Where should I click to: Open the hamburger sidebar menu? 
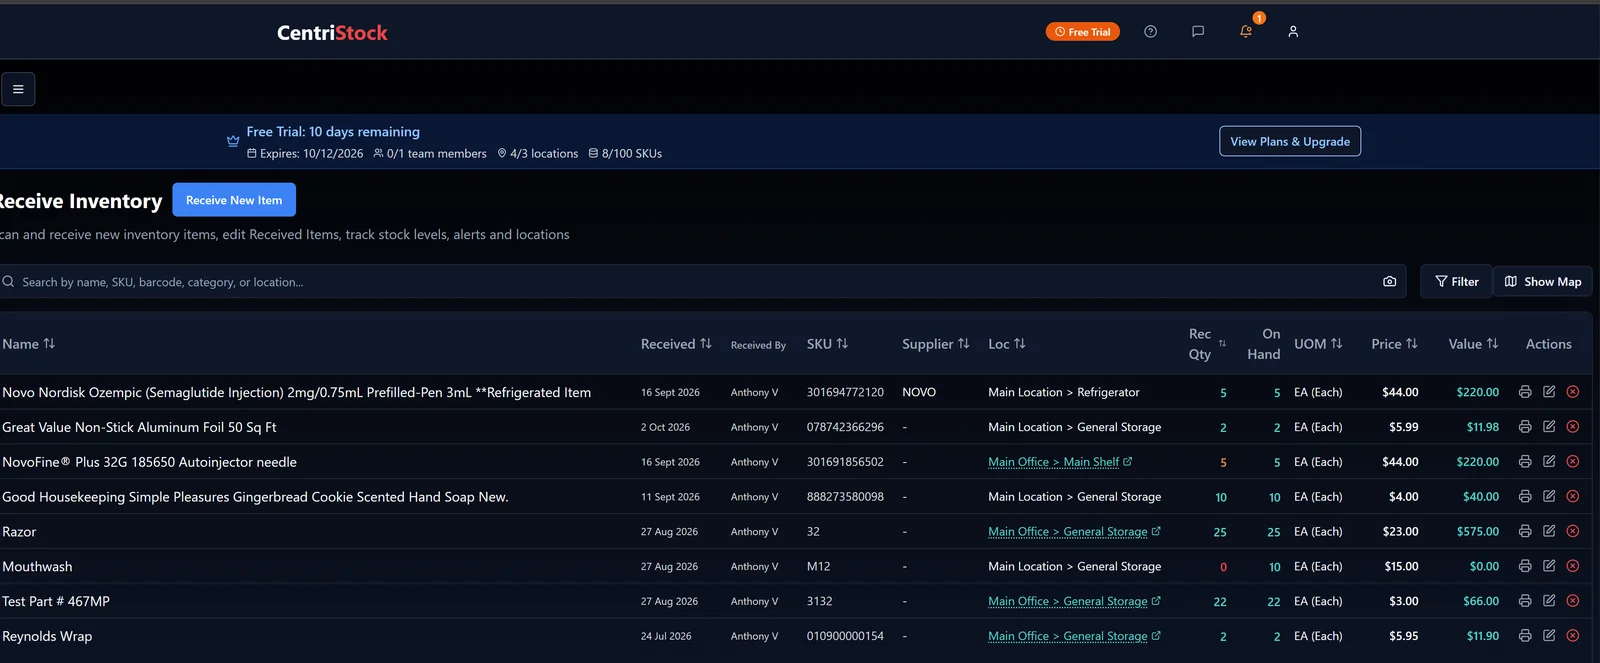(18, 89)
